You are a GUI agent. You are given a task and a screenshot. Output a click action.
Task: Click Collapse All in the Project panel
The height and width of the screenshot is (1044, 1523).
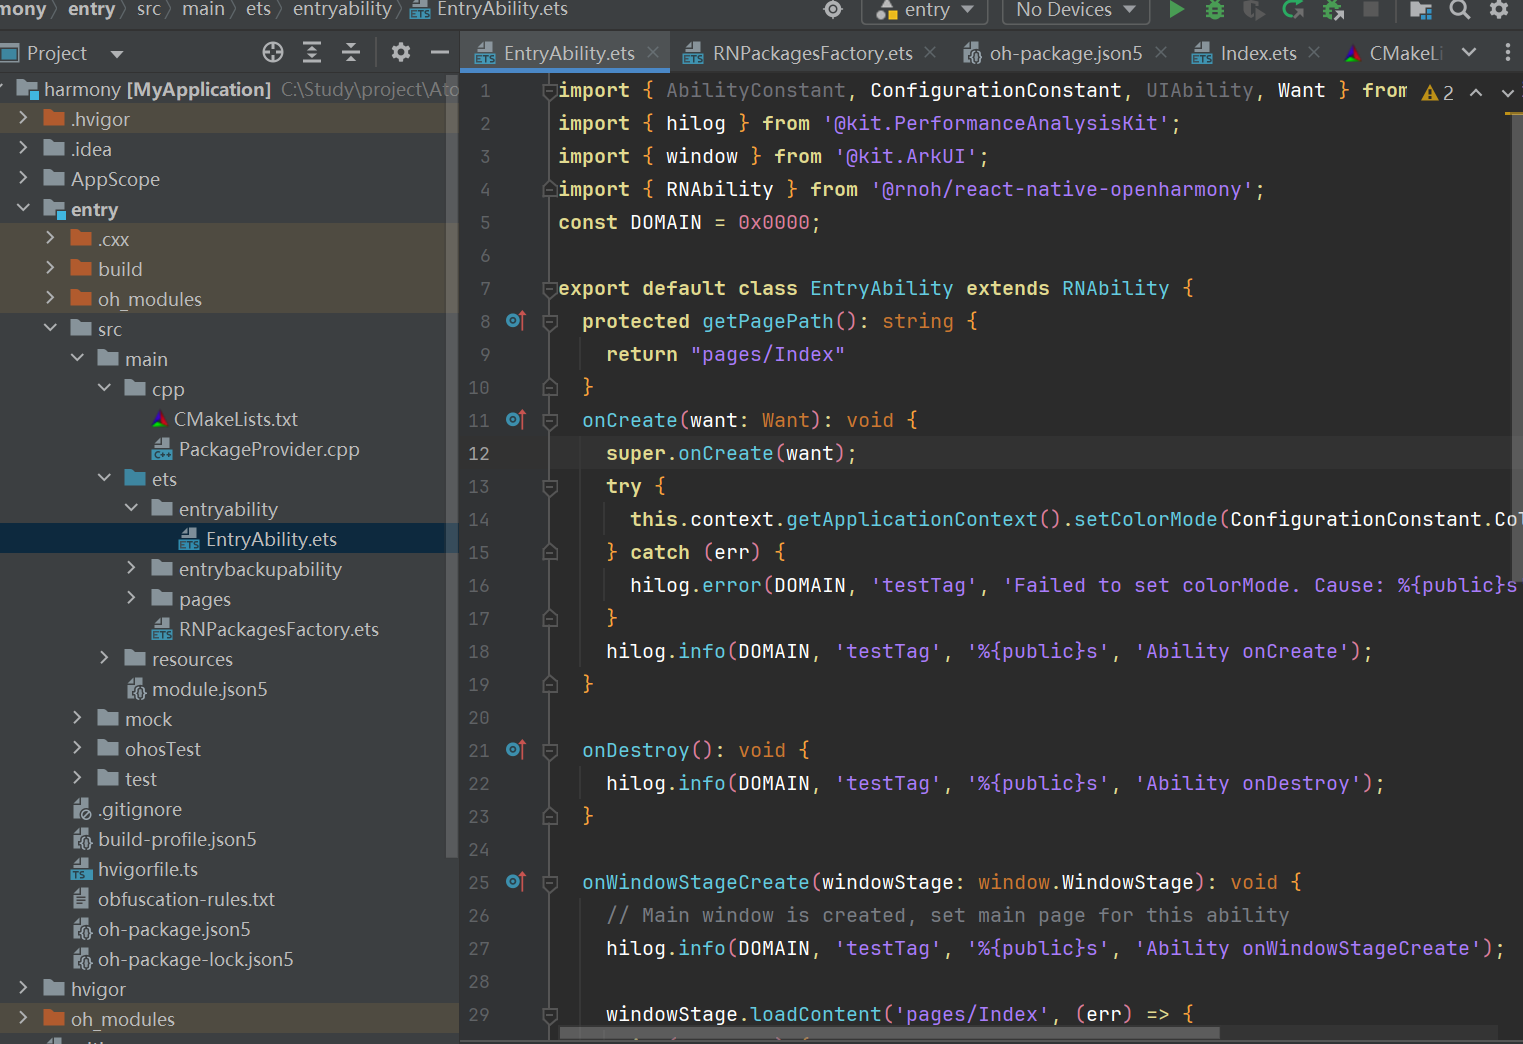tap(351, 53)
